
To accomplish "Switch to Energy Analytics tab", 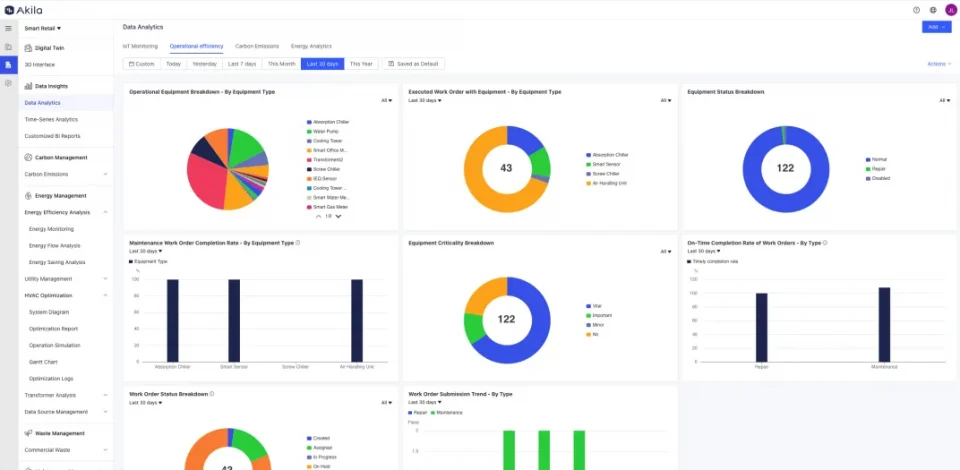I will point(311,46).
